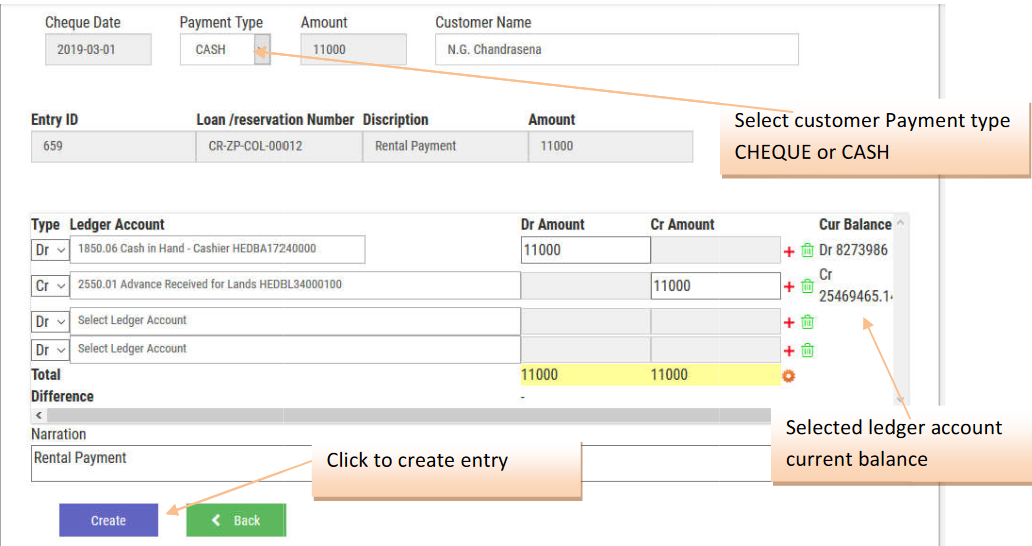
Task: Click the Cr 25469465 current balance value
Action: pos(855,285)
